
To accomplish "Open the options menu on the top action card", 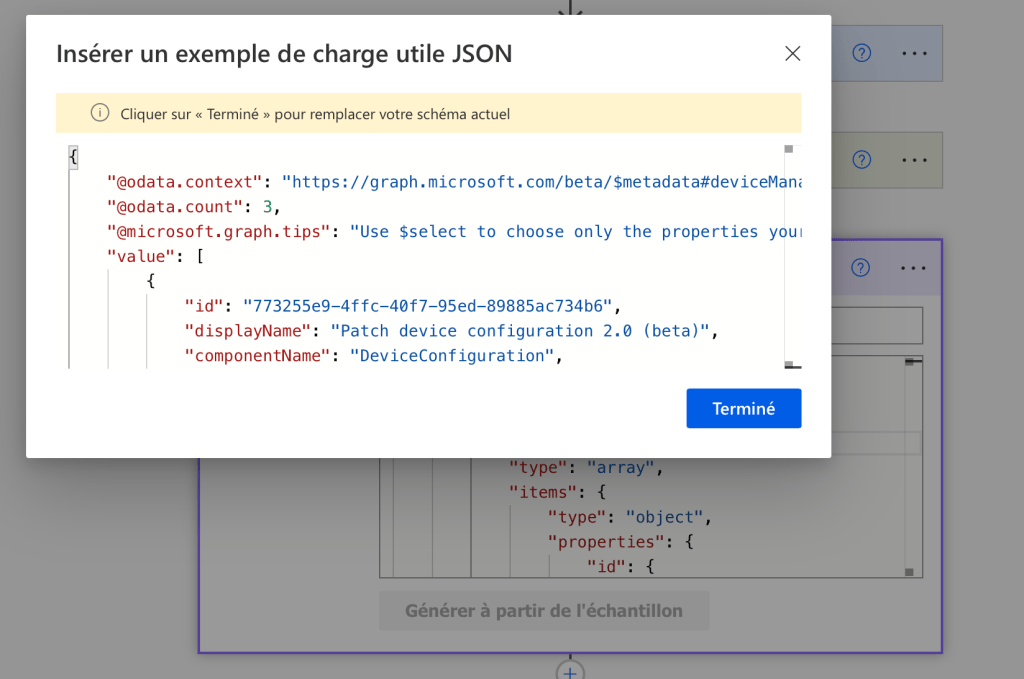I will click(913, 53).
